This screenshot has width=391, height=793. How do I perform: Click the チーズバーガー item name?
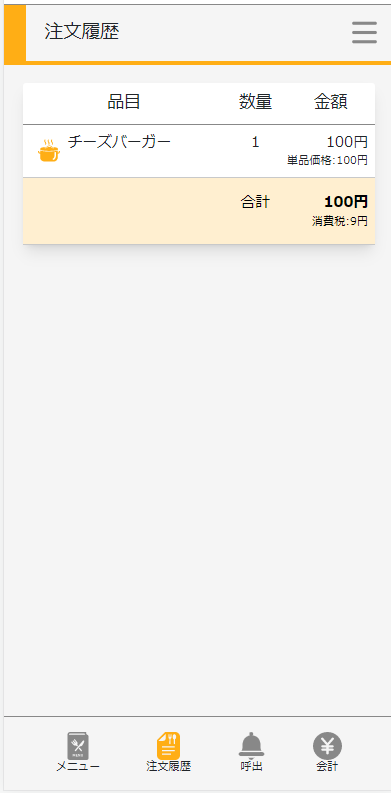pos(119,141)
